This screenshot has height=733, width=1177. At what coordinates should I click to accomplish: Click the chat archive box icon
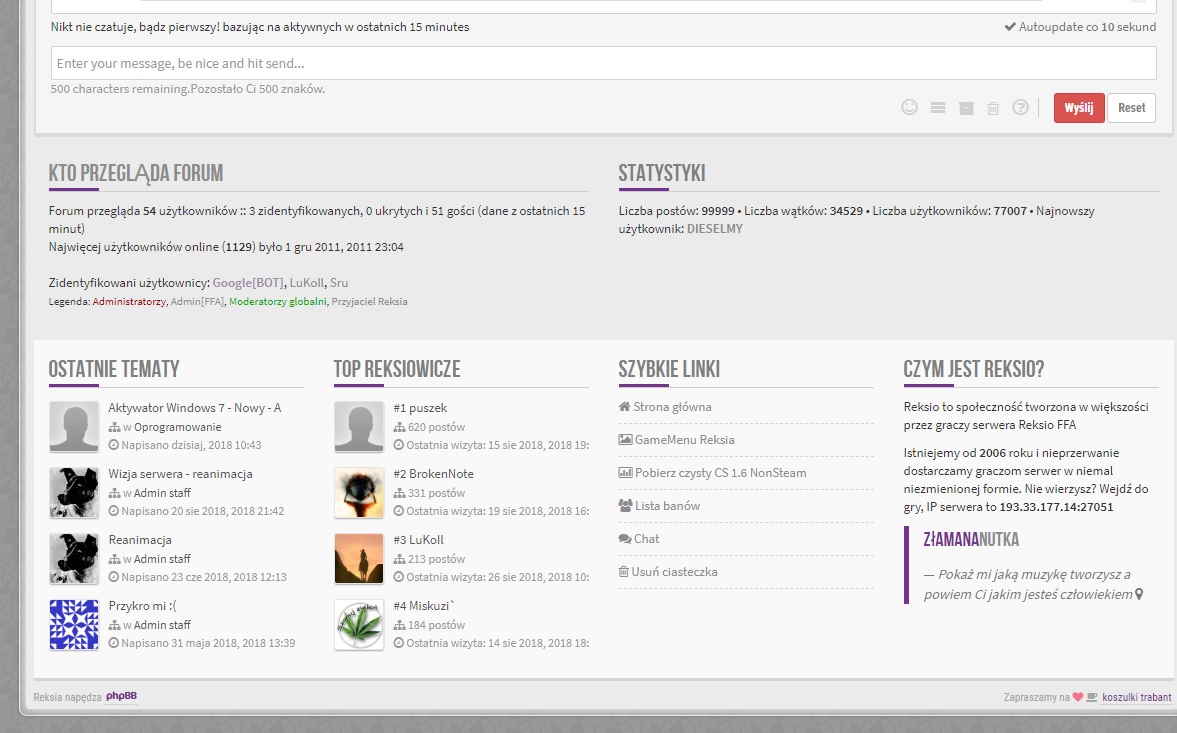tap(966, 108)
